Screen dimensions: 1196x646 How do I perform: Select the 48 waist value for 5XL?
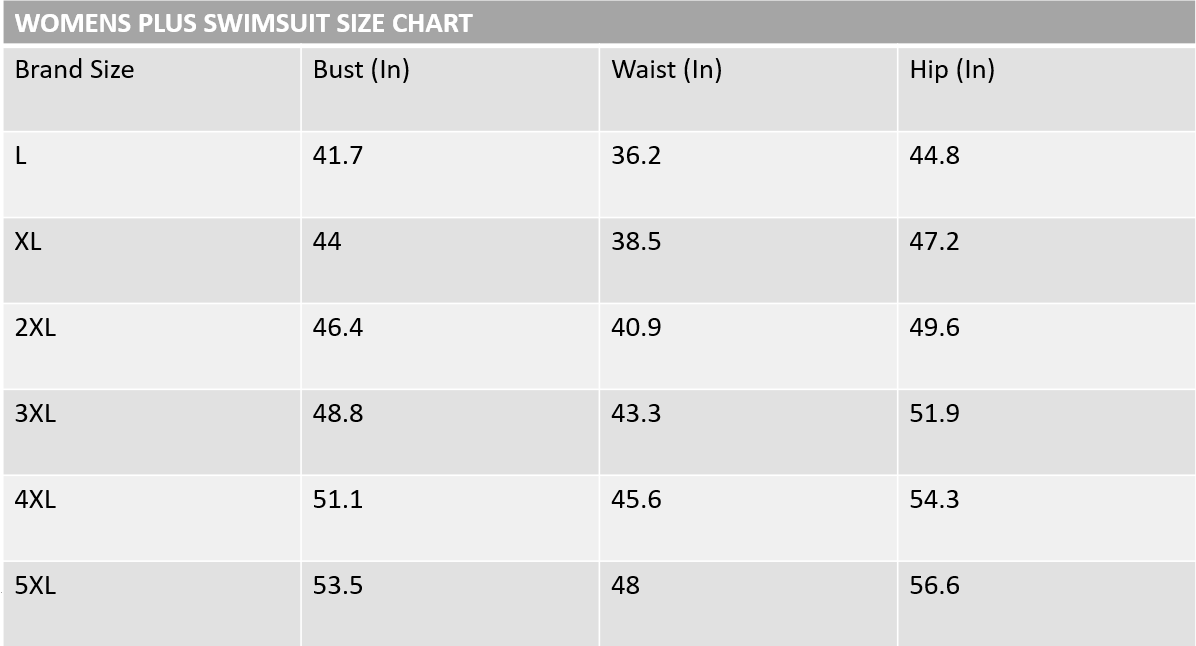(625, 586)
